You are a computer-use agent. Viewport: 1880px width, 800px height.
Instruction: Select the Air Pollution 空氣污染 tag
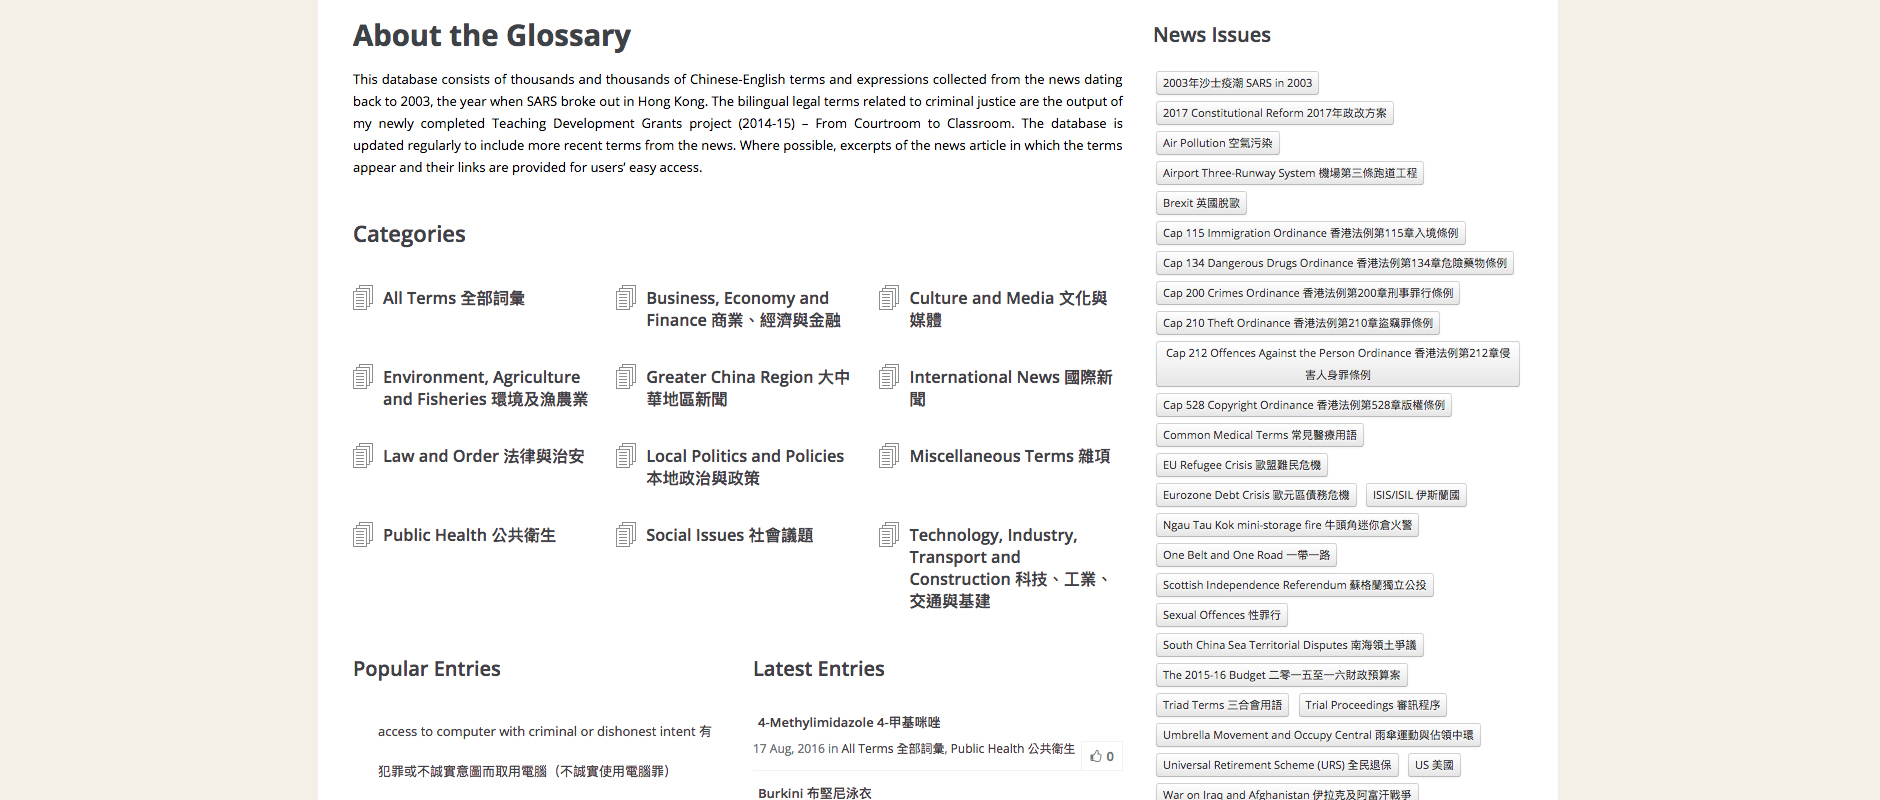tap(1217, 143)
